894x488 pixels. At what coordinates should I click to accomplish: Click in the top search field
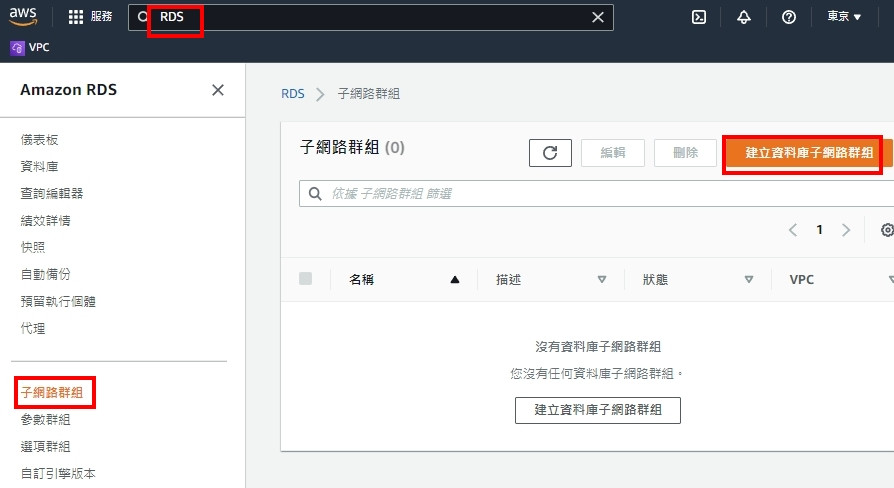click(371, 17)
